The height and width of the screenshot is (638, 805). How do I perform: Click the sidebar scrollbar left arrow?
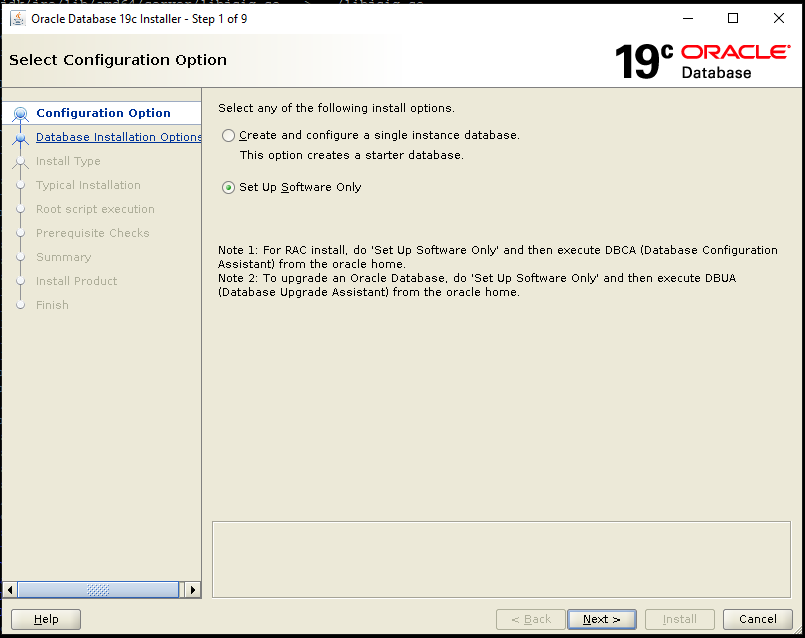(x=10, y=590)
